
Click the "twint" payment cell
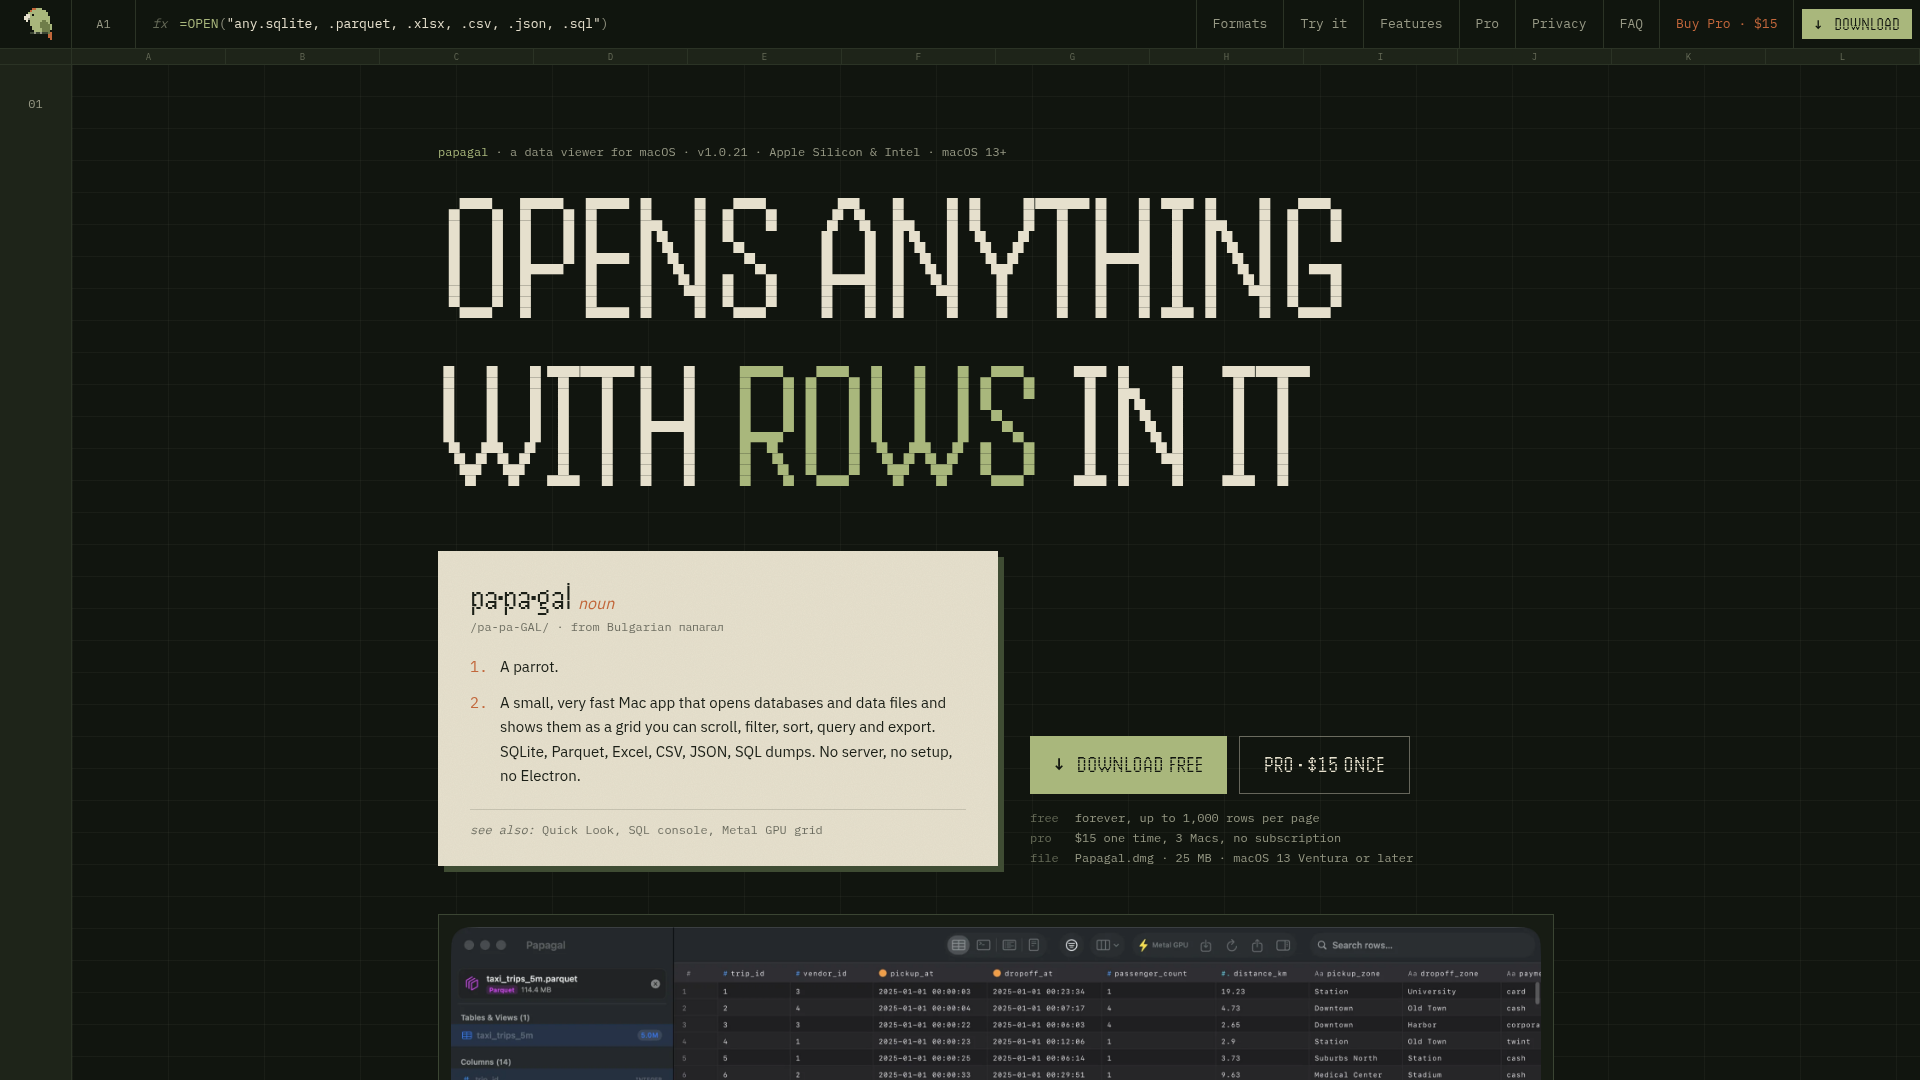pyautogui.click(x=1518, y=1042)
